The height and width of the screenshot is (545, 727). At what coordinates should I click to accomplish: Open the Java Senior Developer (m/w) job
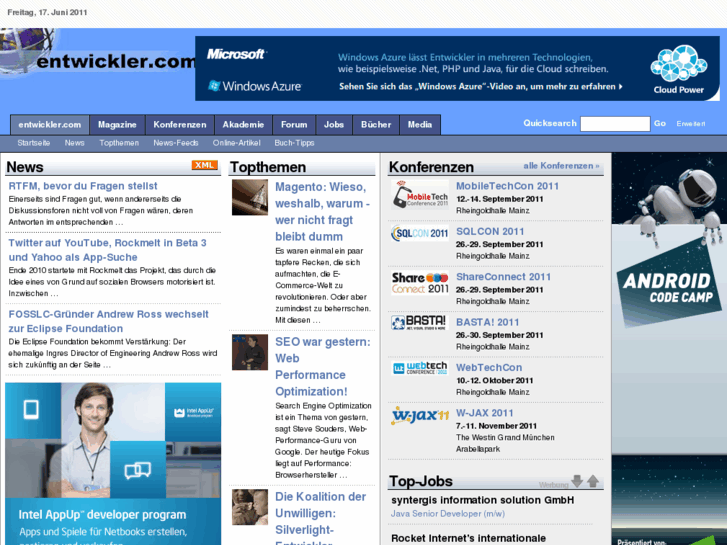(x=448, y=513)
